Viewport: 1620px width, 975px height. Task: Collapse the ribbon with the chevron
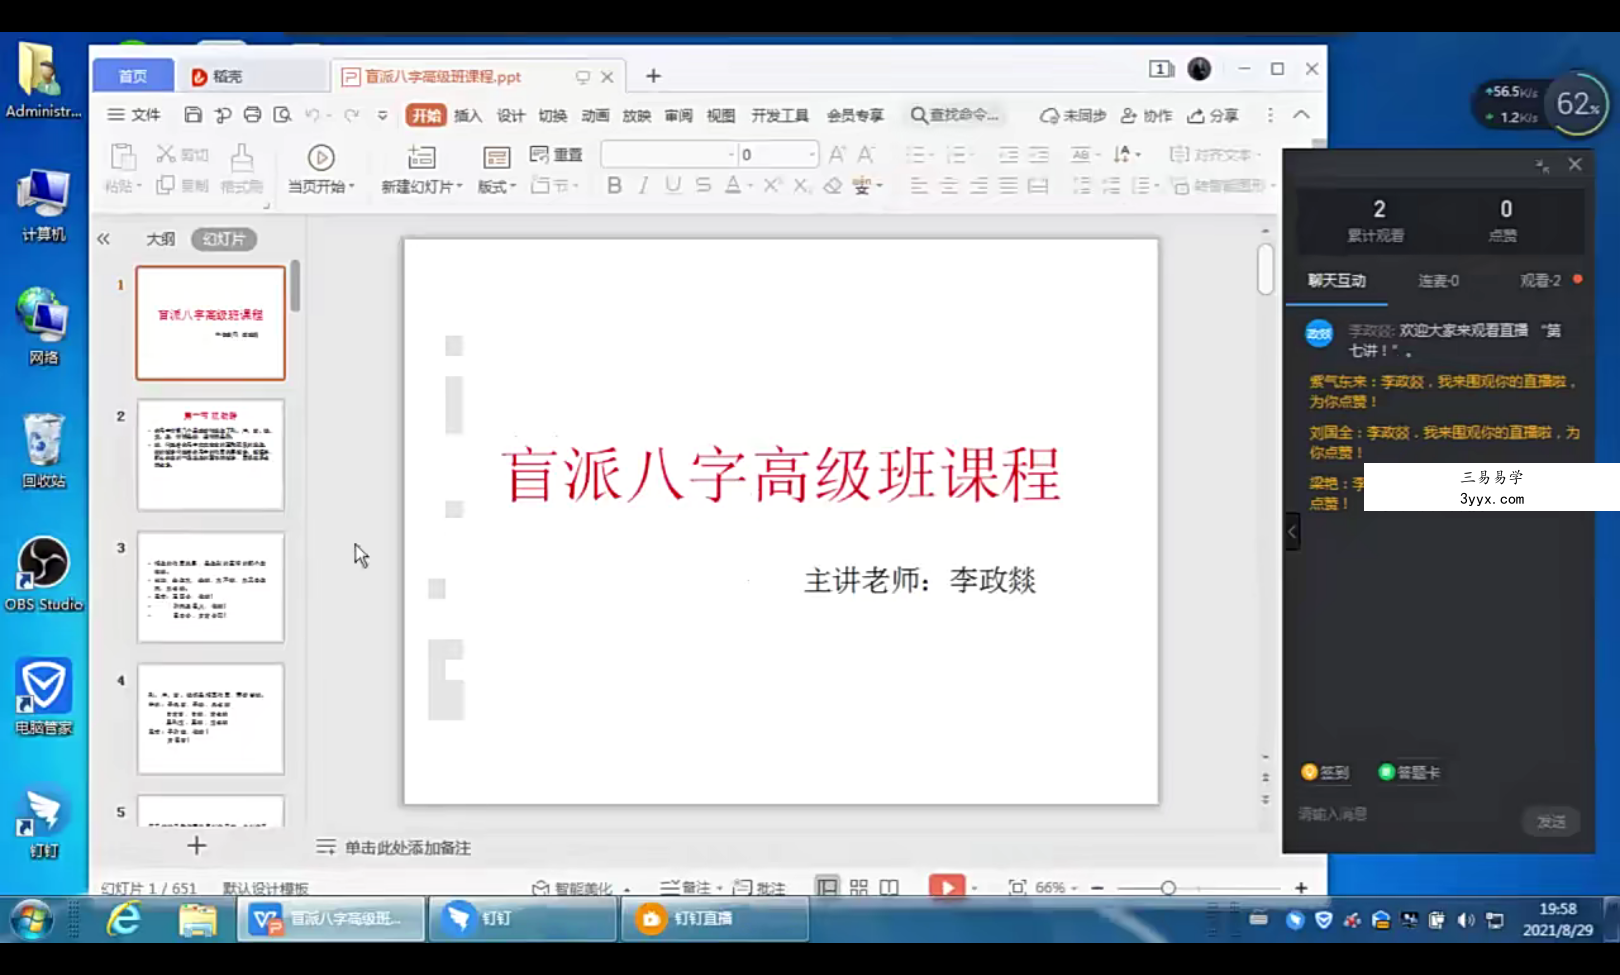1301,115
